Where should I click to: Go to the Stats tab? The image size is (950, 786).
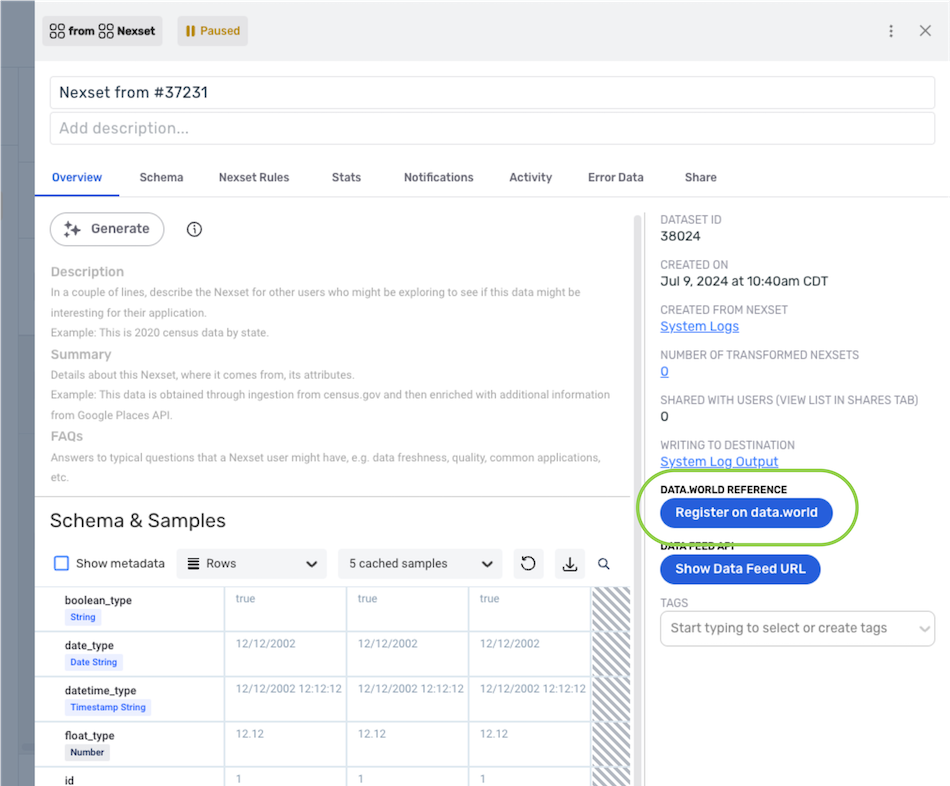click(346, 178)
